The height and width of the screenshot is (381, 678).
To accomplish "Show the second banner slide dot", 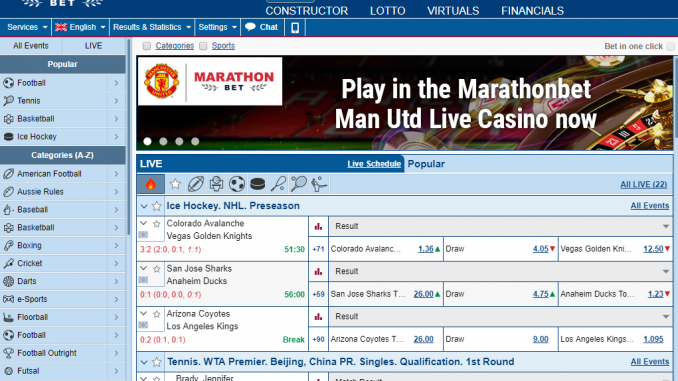I will pyautogui.click(x=163, y=141).
